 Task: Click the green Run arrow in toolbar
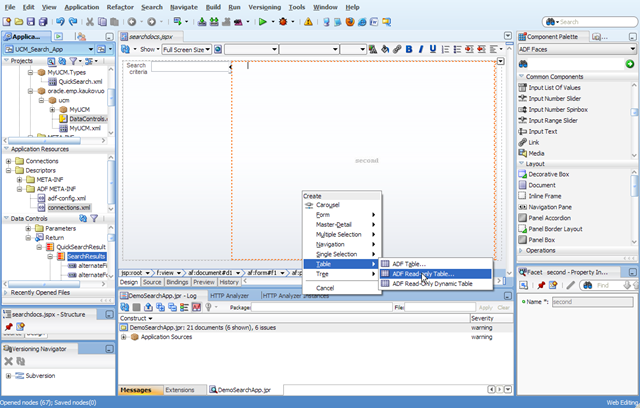coord(262,22)
